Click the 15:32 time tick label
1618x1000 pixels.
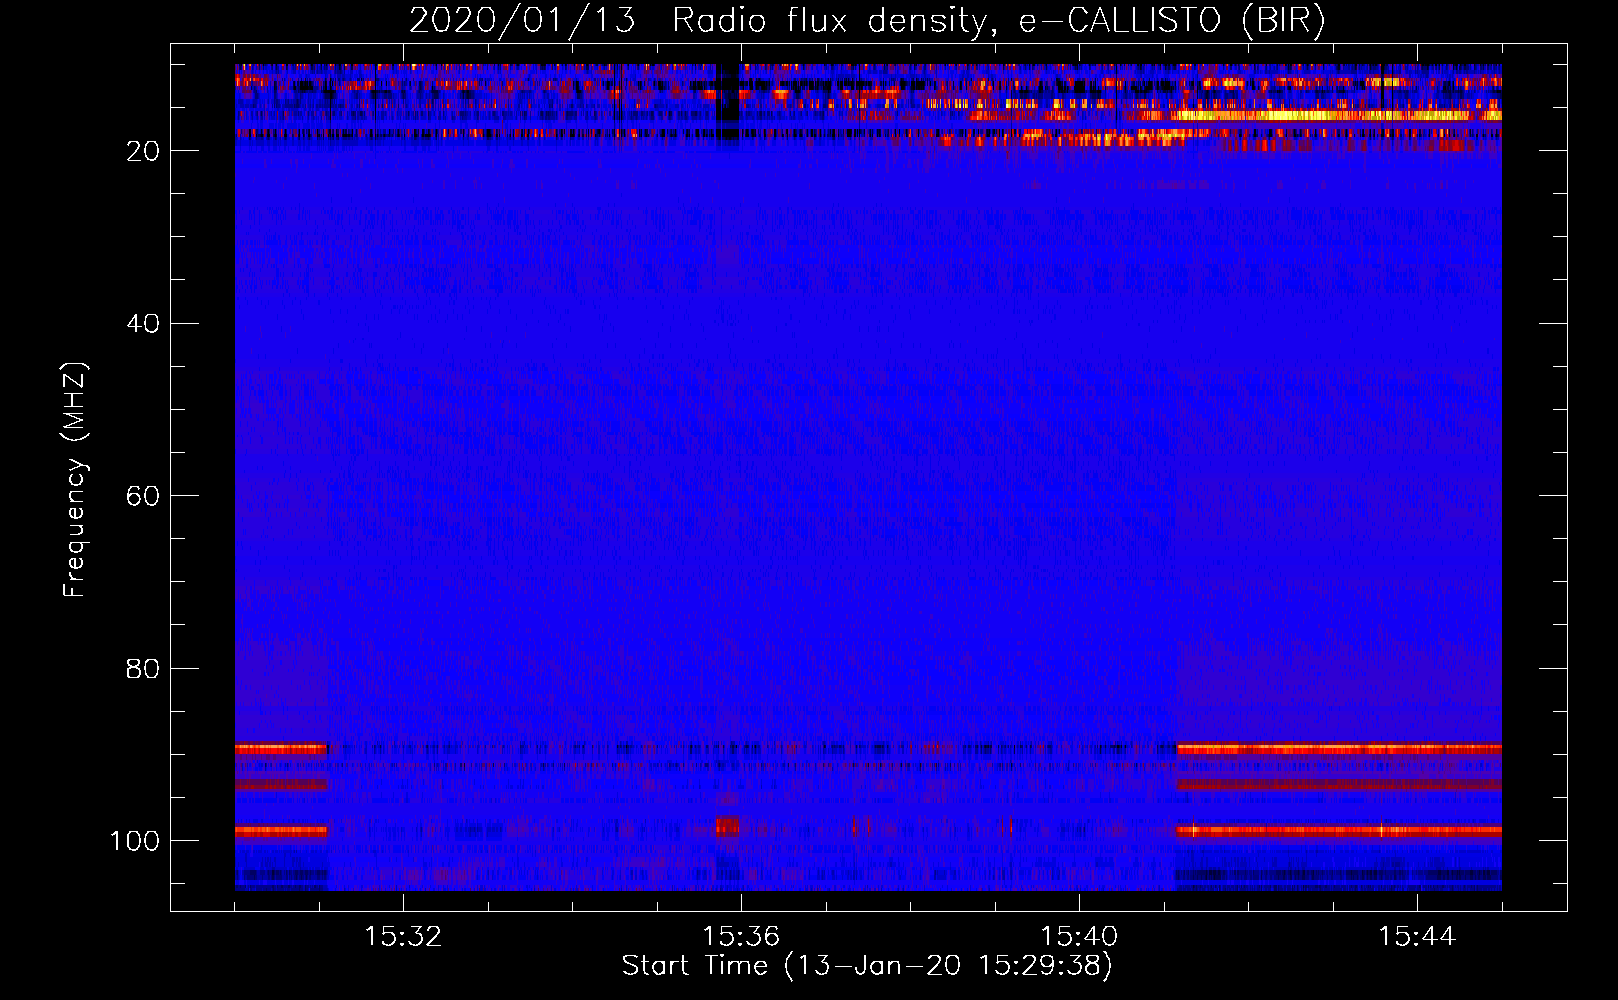point(403,936)
